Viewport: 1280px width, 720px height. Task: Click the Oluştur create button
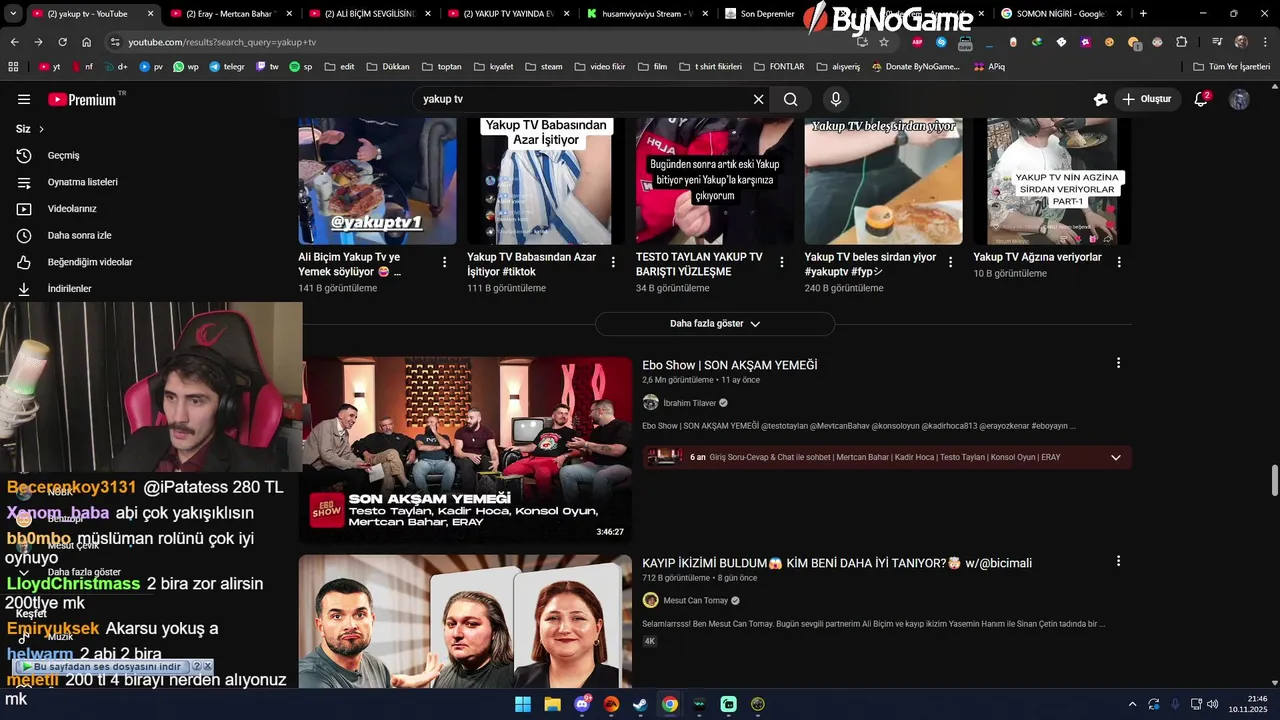pyautogui.click(x=1146, y=99)
